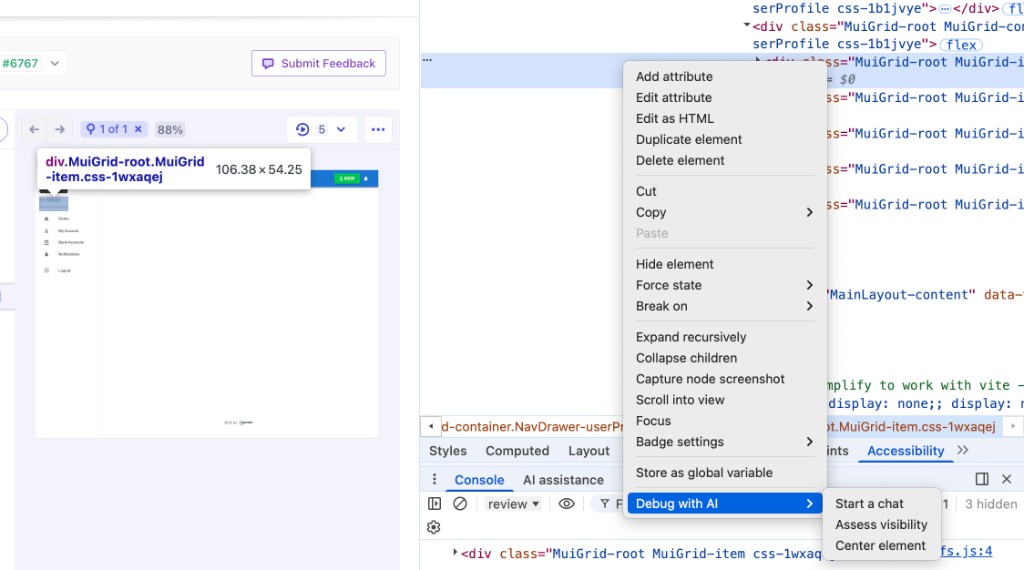Open console settings gear icon
This screenshot has height=570, width=1024.
point(434,527)
